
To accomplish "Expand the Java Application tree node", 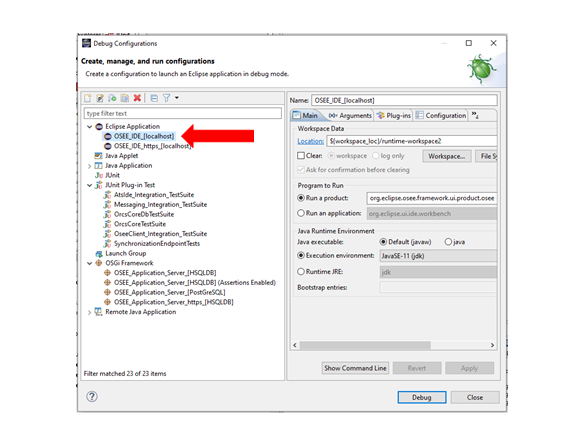I will (89, 166).
